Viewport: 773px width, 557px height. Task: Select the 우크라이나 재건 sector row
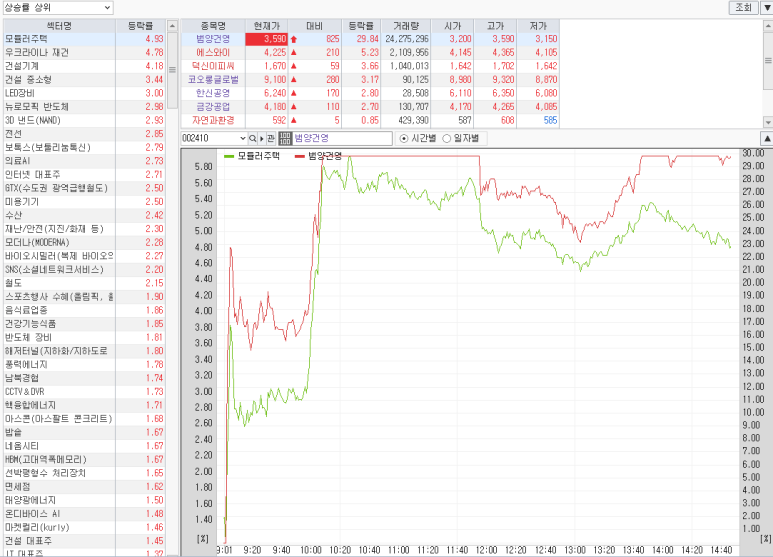pyautogui.click(x=84, y=52)
